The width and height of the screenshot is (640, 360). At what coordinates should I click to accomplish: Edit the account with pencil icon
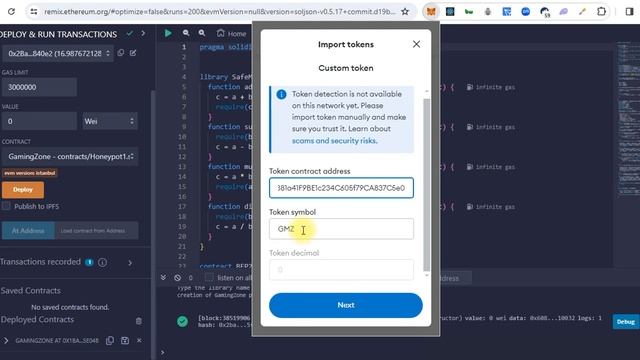click(133, 53)
